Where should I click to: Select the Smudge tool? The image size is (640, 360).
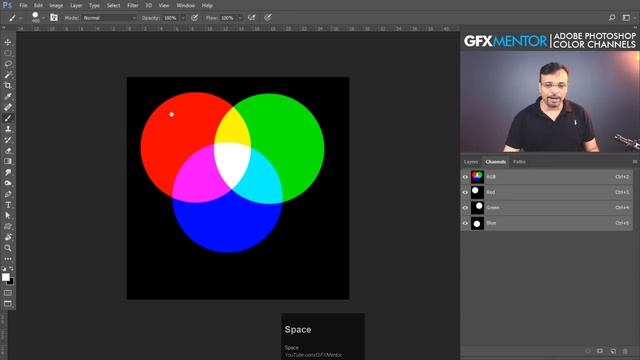tap(8, 172)
